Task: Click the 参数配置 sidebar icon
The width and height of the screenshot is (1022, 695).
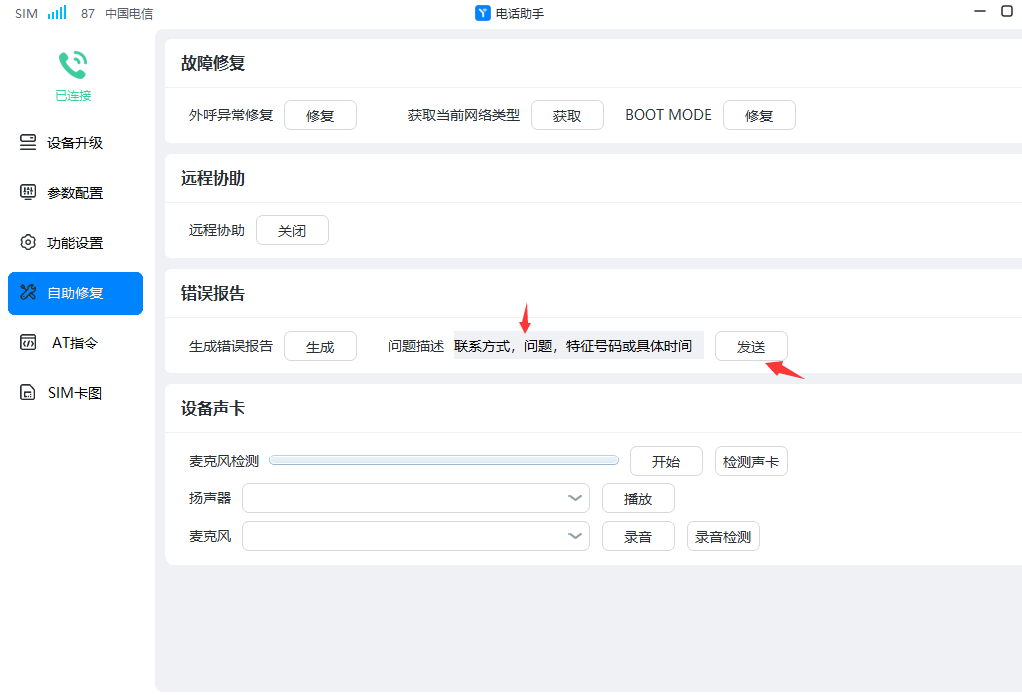Action: 28,192
